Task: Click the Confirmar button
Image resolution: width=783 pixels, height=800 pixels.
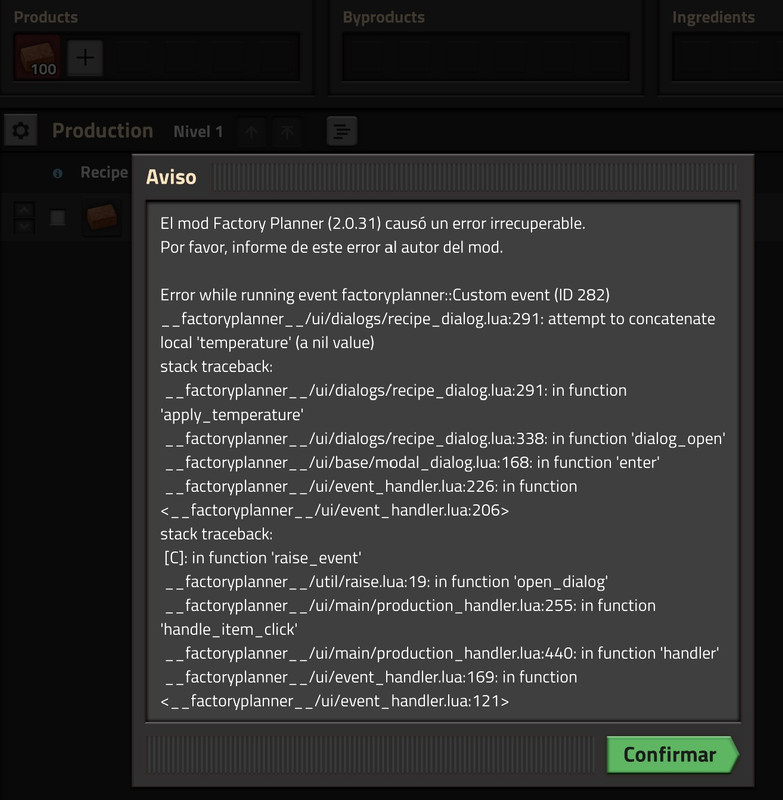Action: pyautogui.click(x=672, y=754)
